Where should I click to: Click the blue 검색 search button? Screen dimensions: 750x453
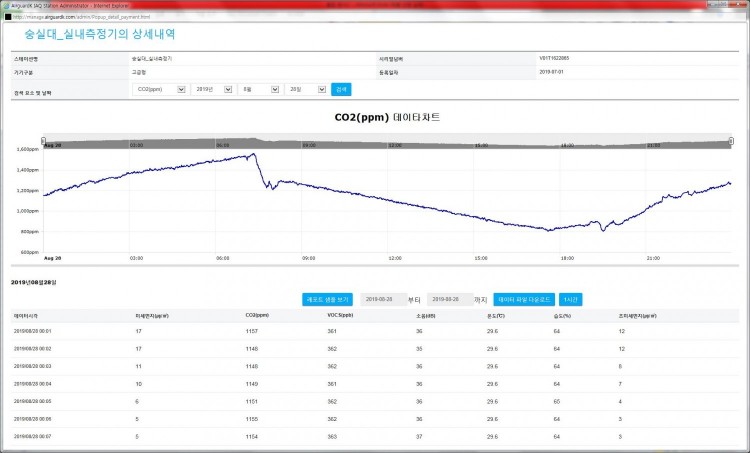tap(341, 89)
